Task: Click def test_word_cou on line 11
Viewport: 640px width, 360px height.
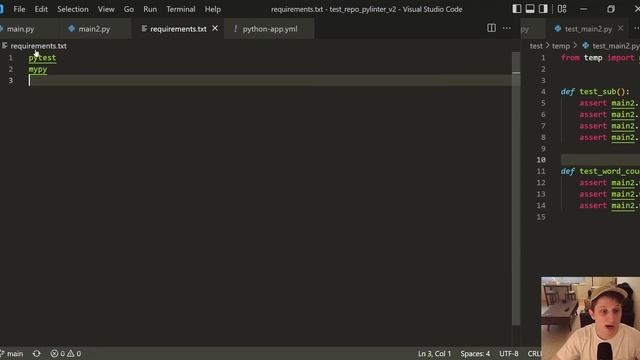Action: point(600,171)
